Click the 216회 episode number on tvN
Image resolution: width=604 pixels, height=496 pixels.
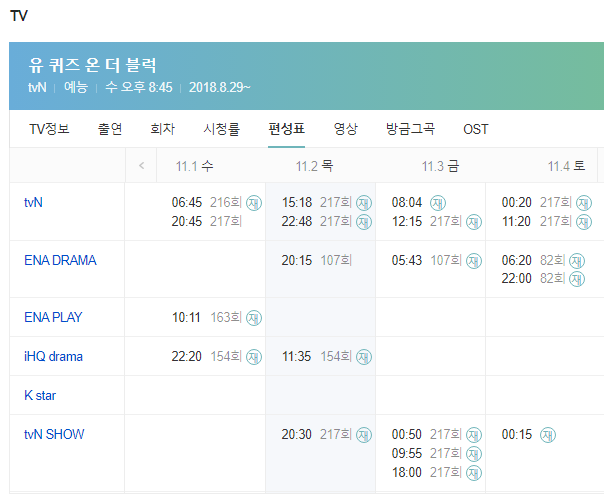point(226,202)
